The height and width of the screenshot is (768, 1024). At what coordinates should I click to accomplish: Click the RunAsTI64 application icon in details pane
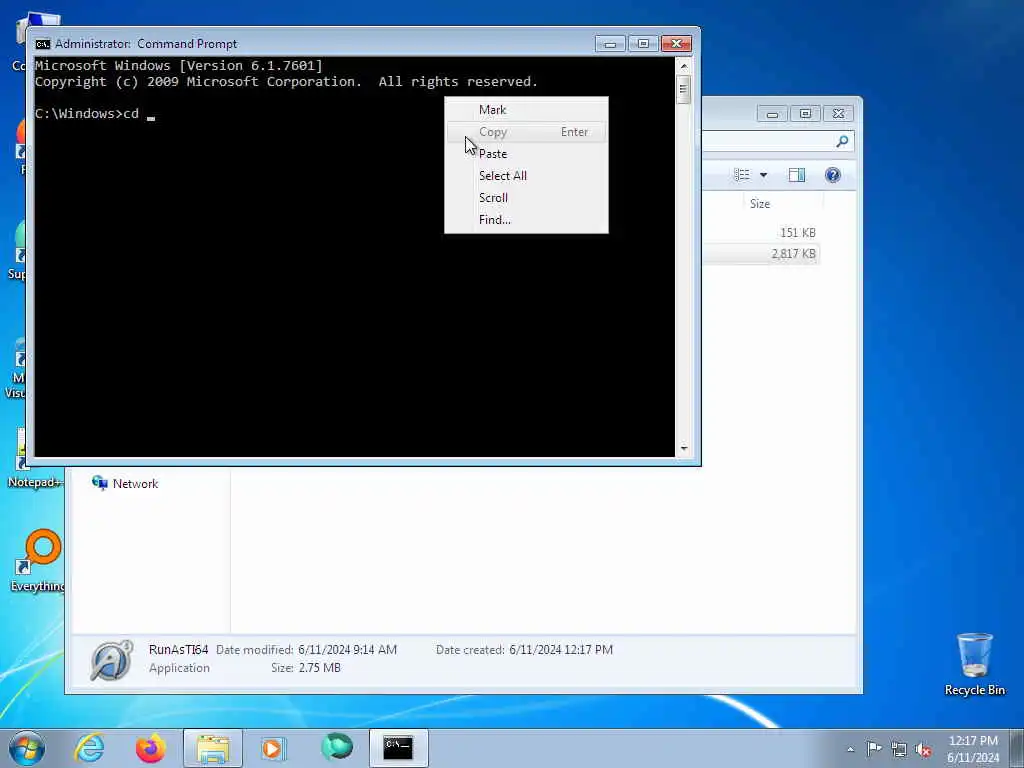tap(112, 660)
